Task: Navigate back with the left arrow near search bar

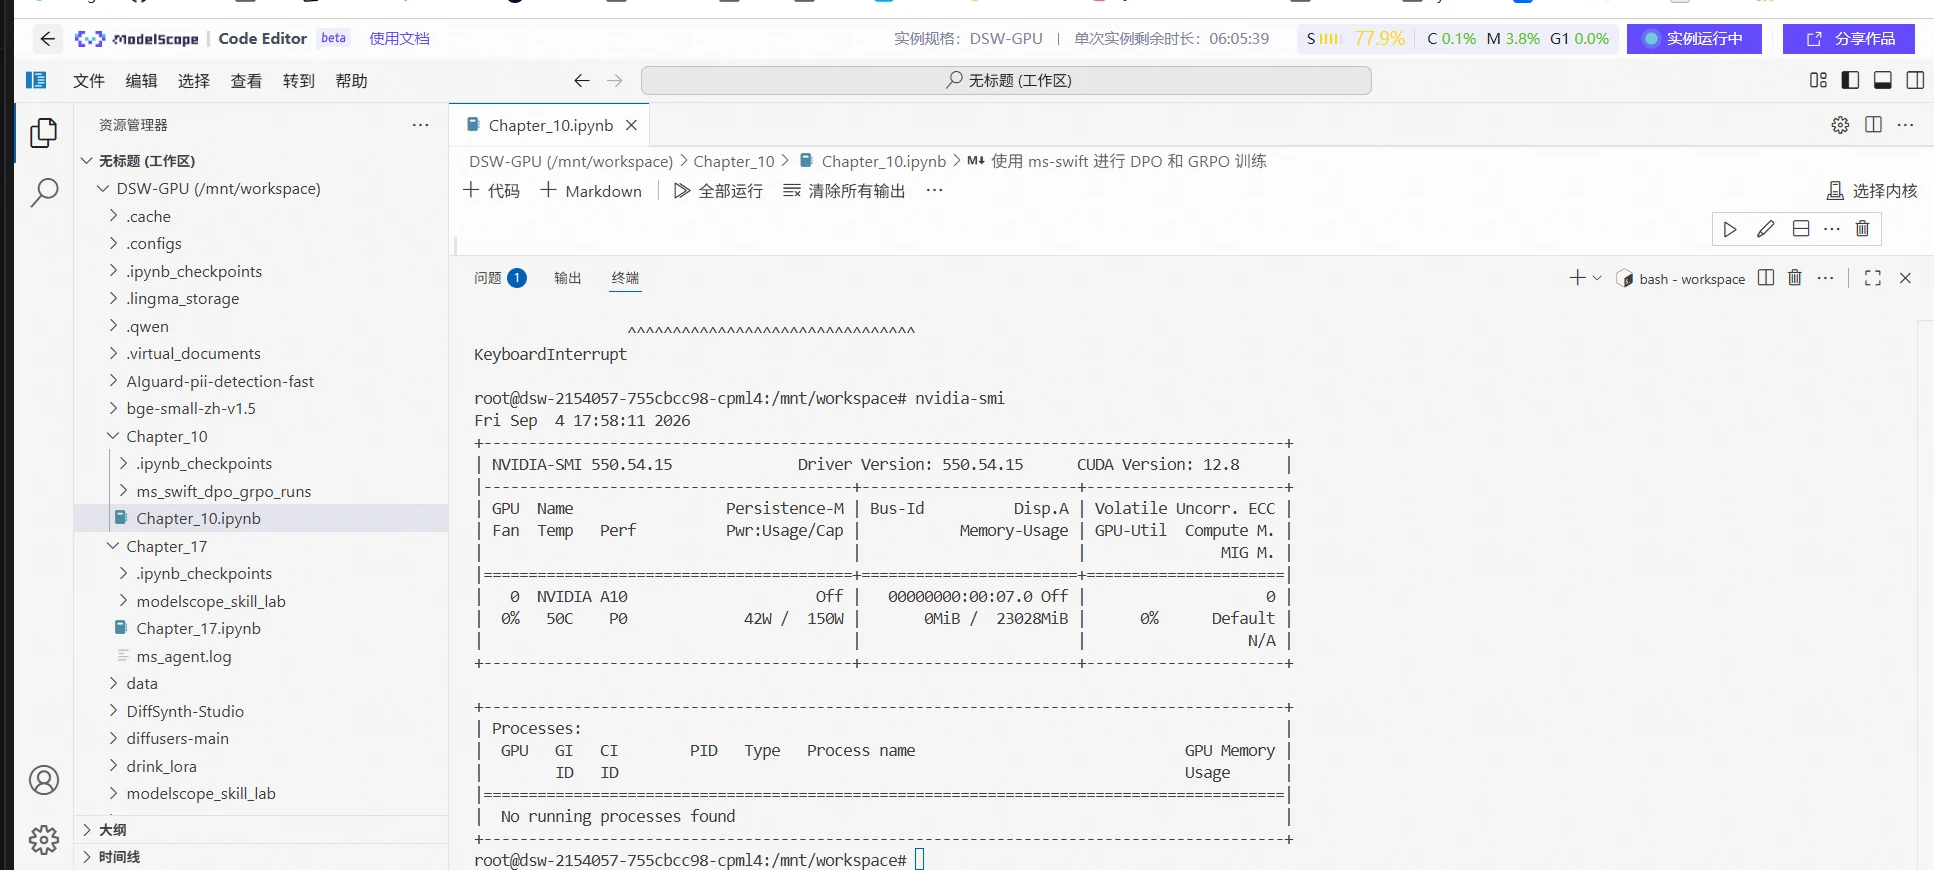Action: pyautogui.click(x=582, y=81)
